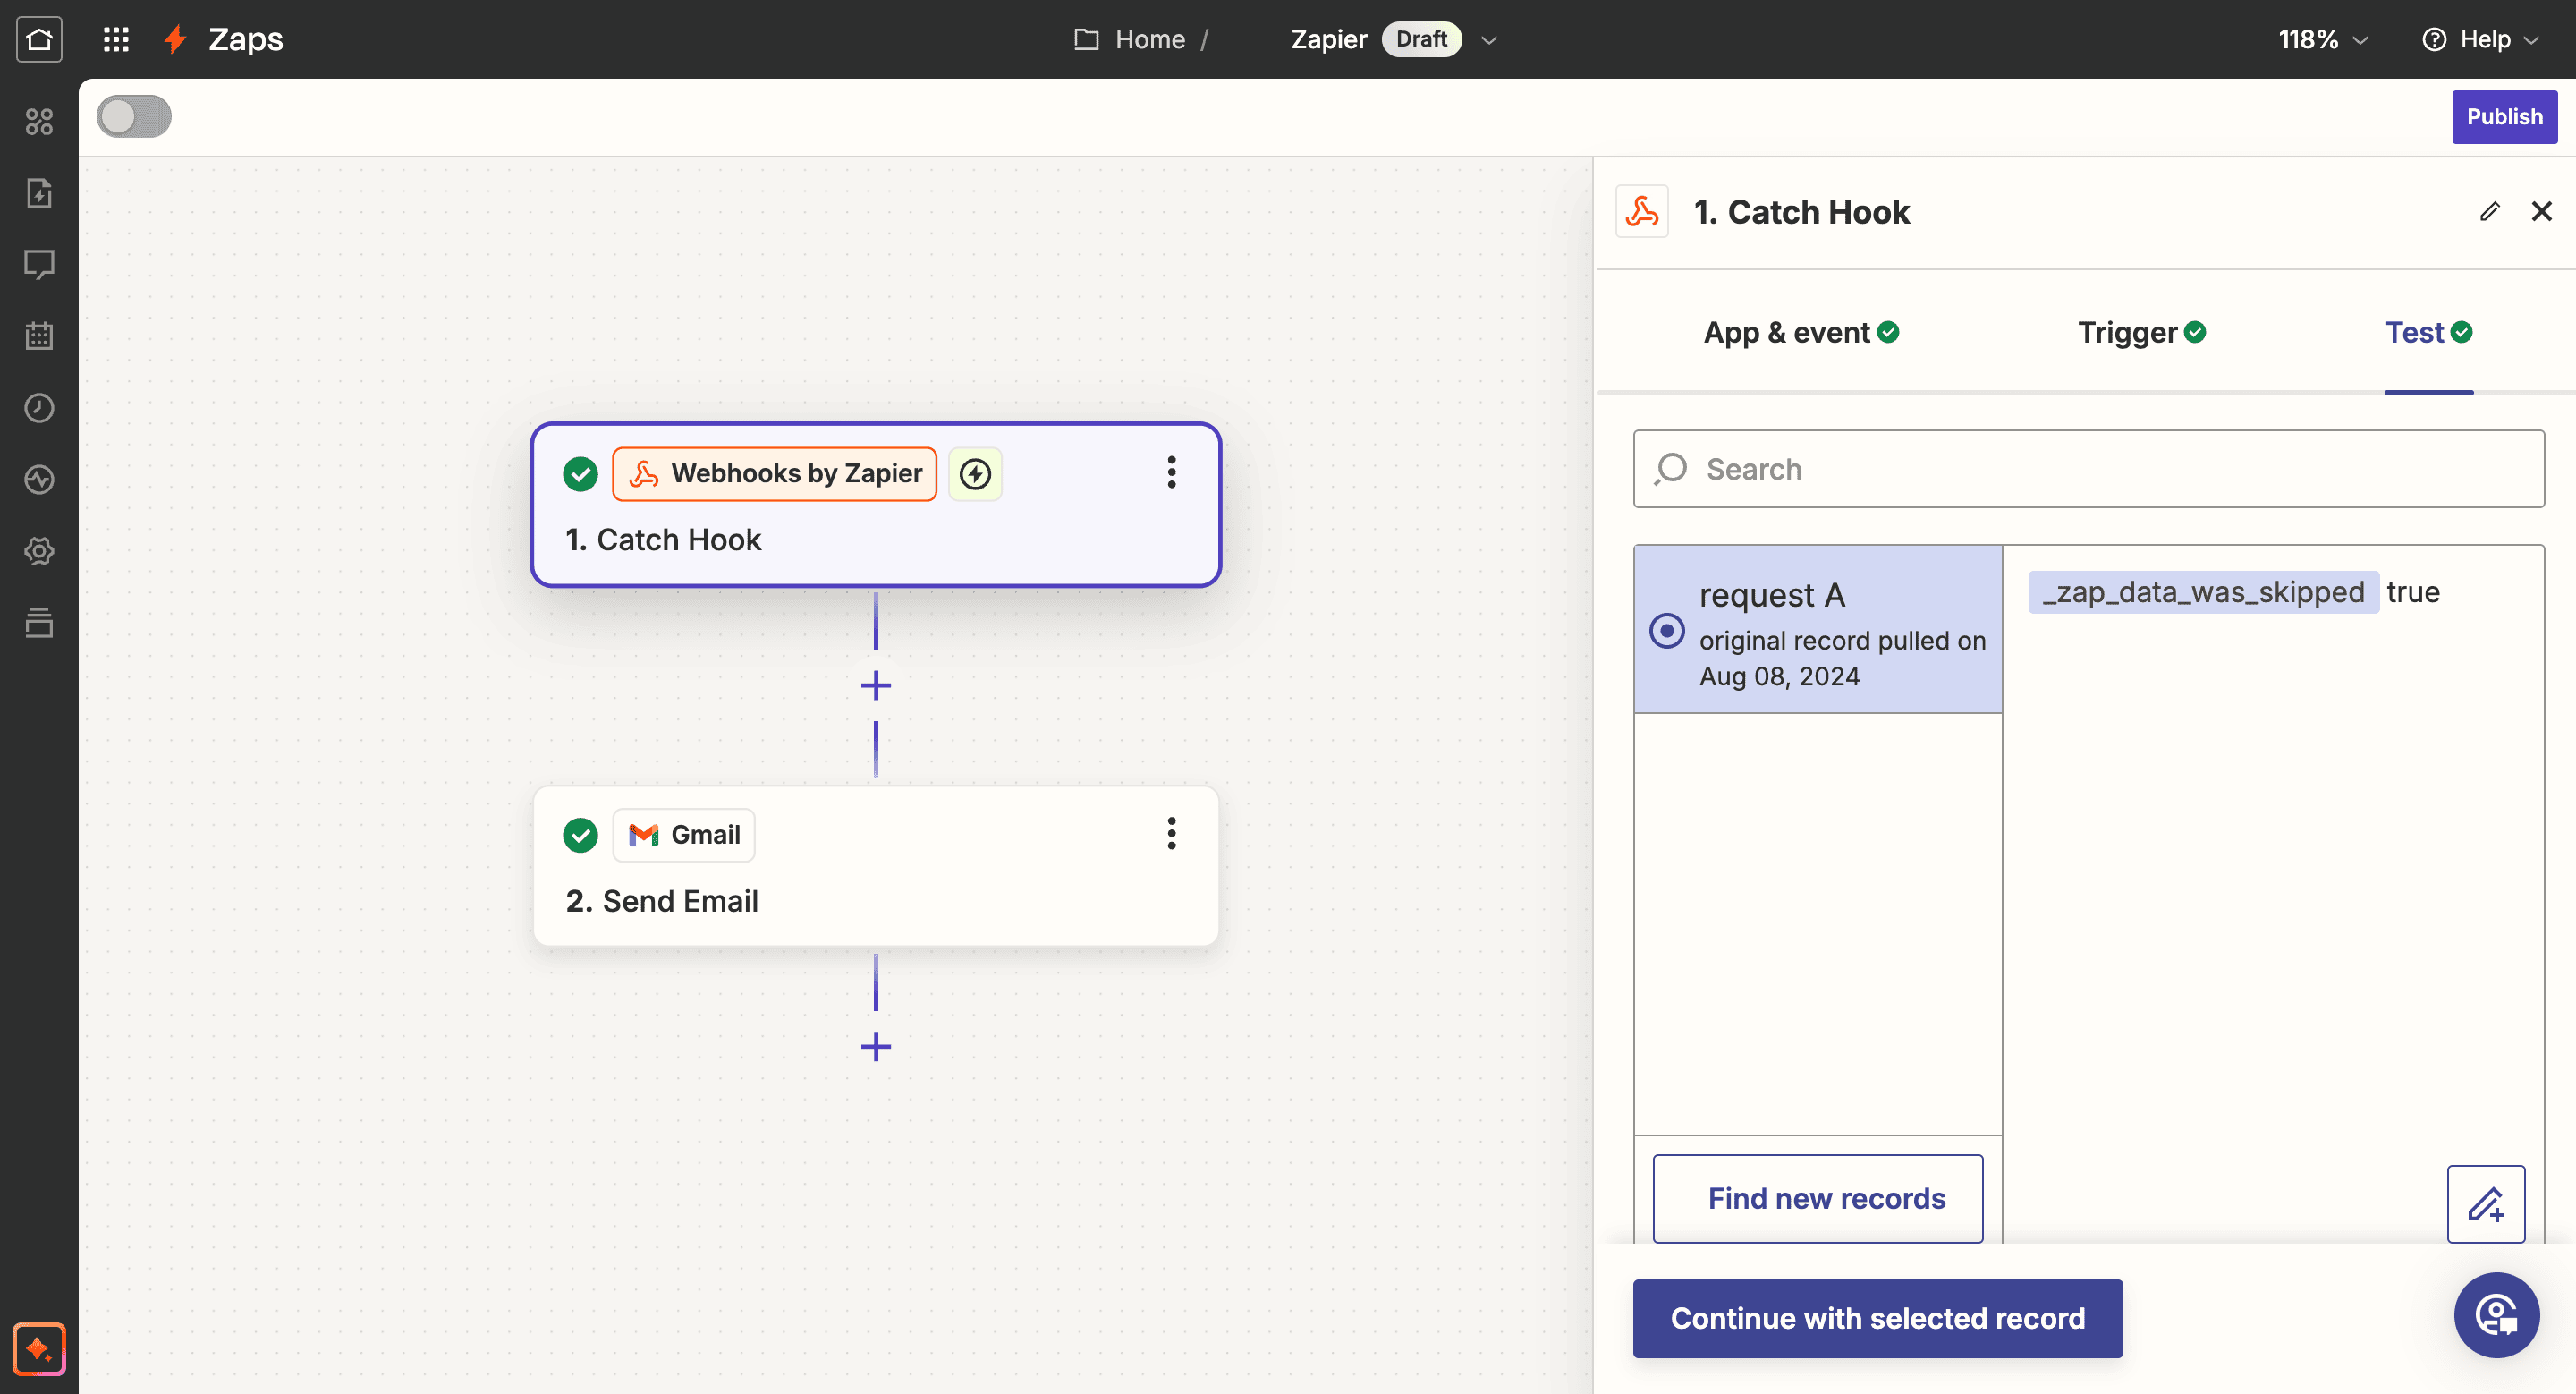Expand the Help dropdown chevron
Viewport: 2576px width, 1394px height.
pyautogui.click(x=2532, y=40)
